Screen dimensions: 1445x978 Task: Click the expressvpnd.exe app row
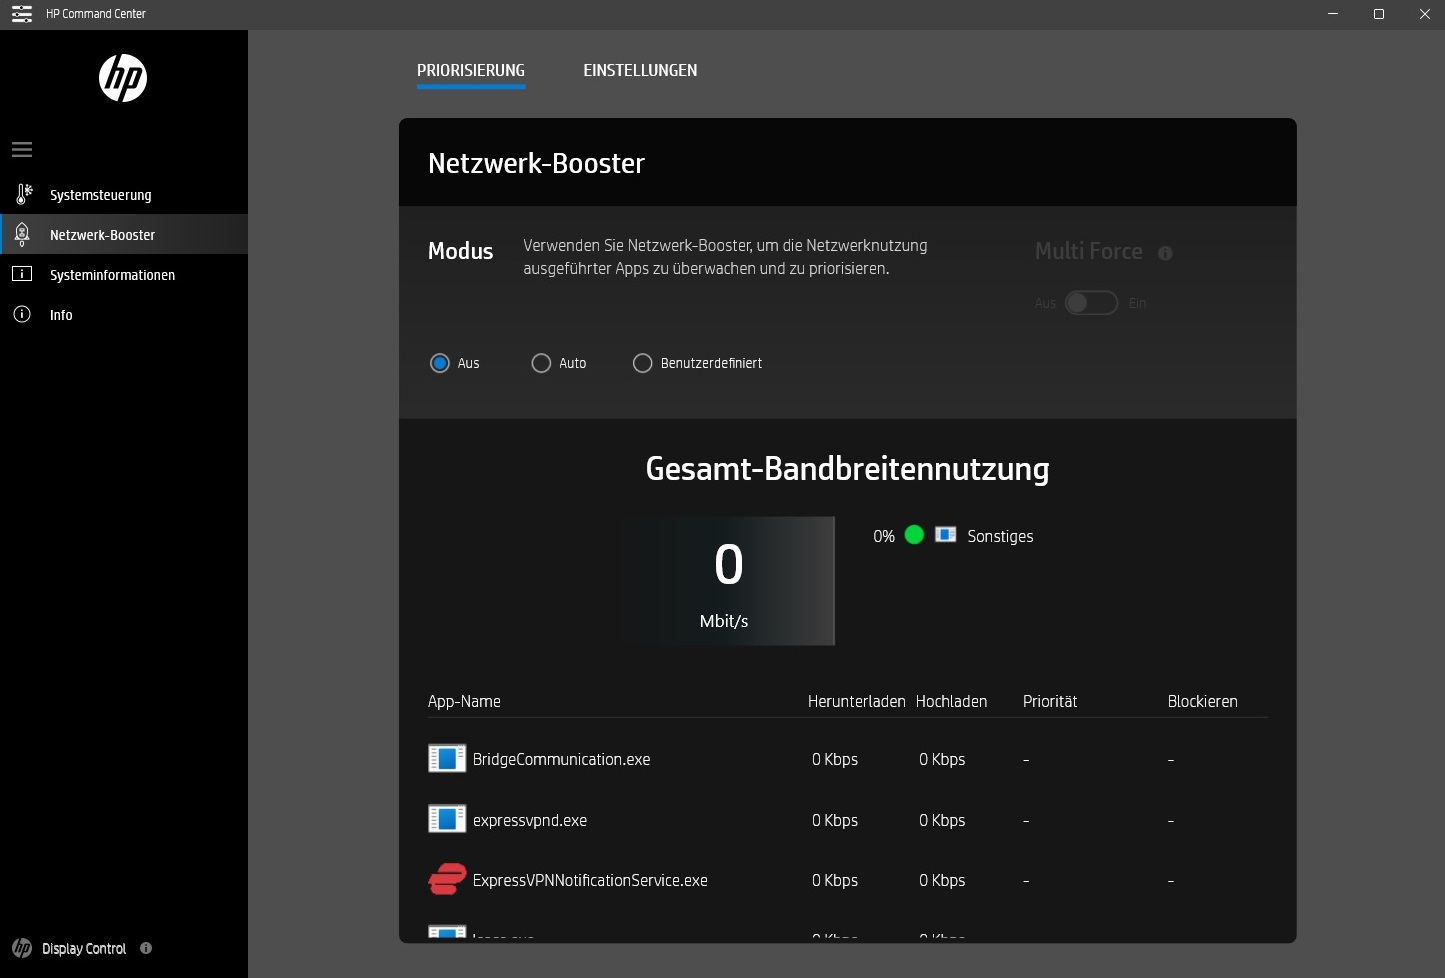pos(530,820)
